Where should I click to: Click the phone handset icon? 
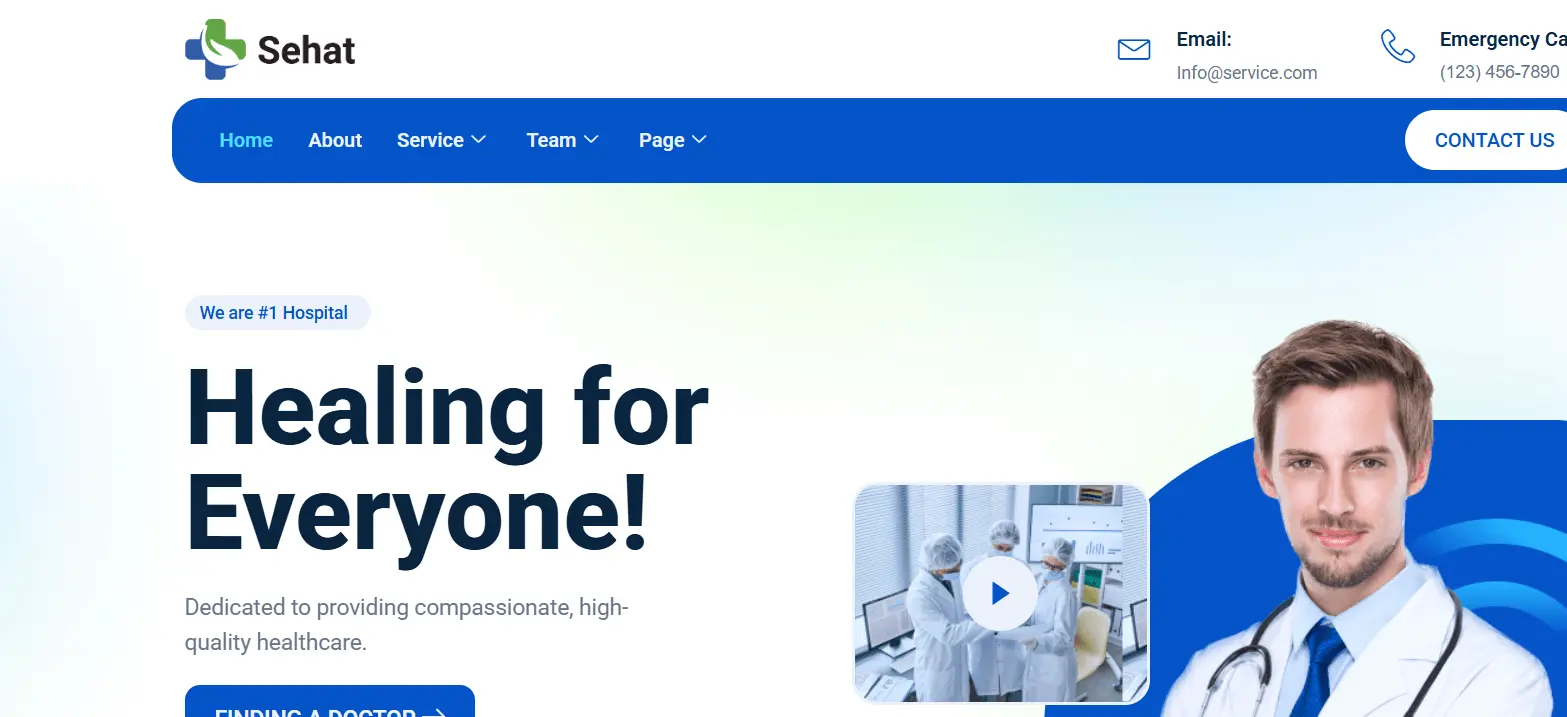(x=1397, y=46)
